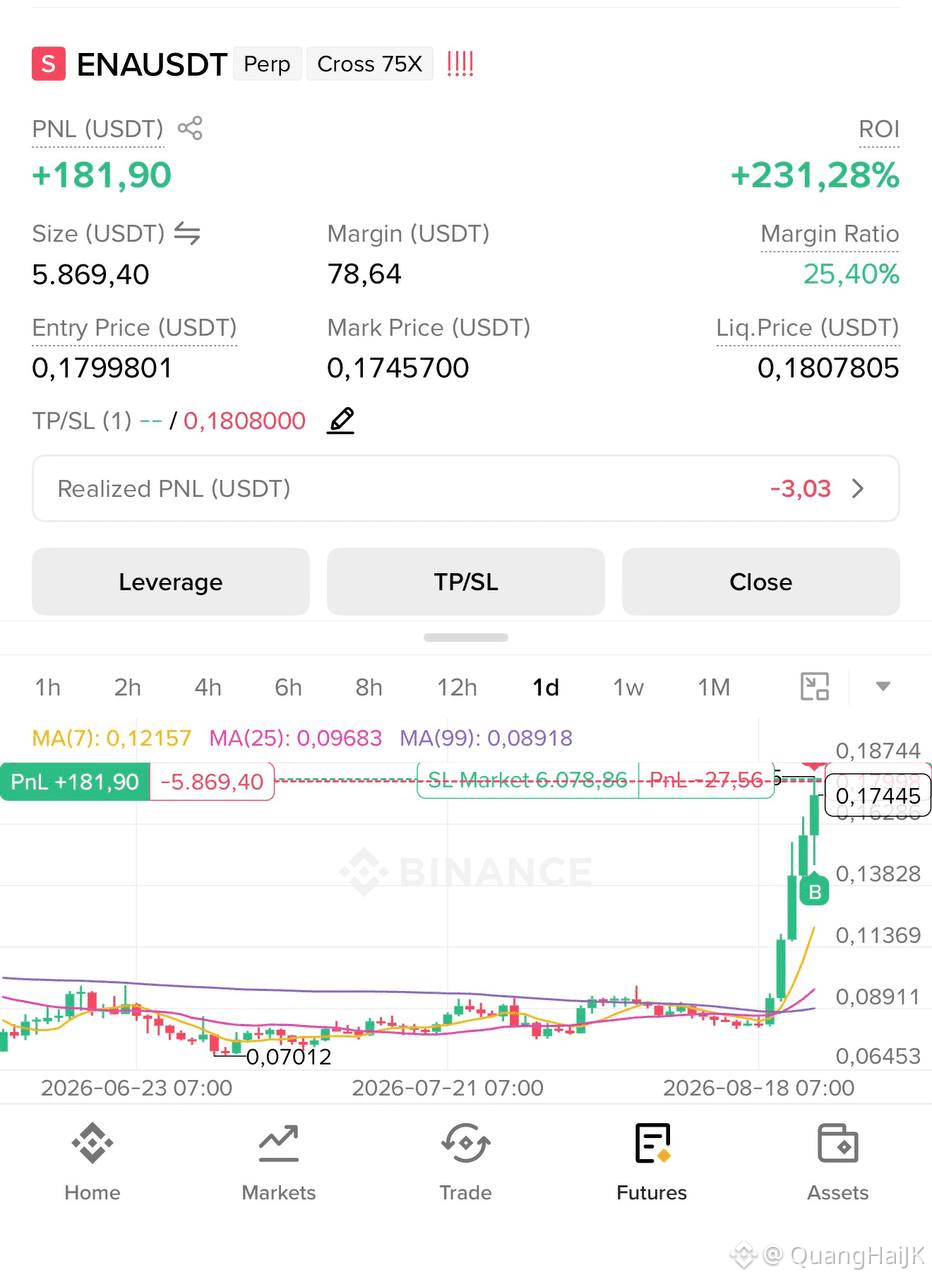932x1280 pixels.
Task: Edit TP/SL with pencil icon
Action: pyautogui.click(x=341, y=420)
